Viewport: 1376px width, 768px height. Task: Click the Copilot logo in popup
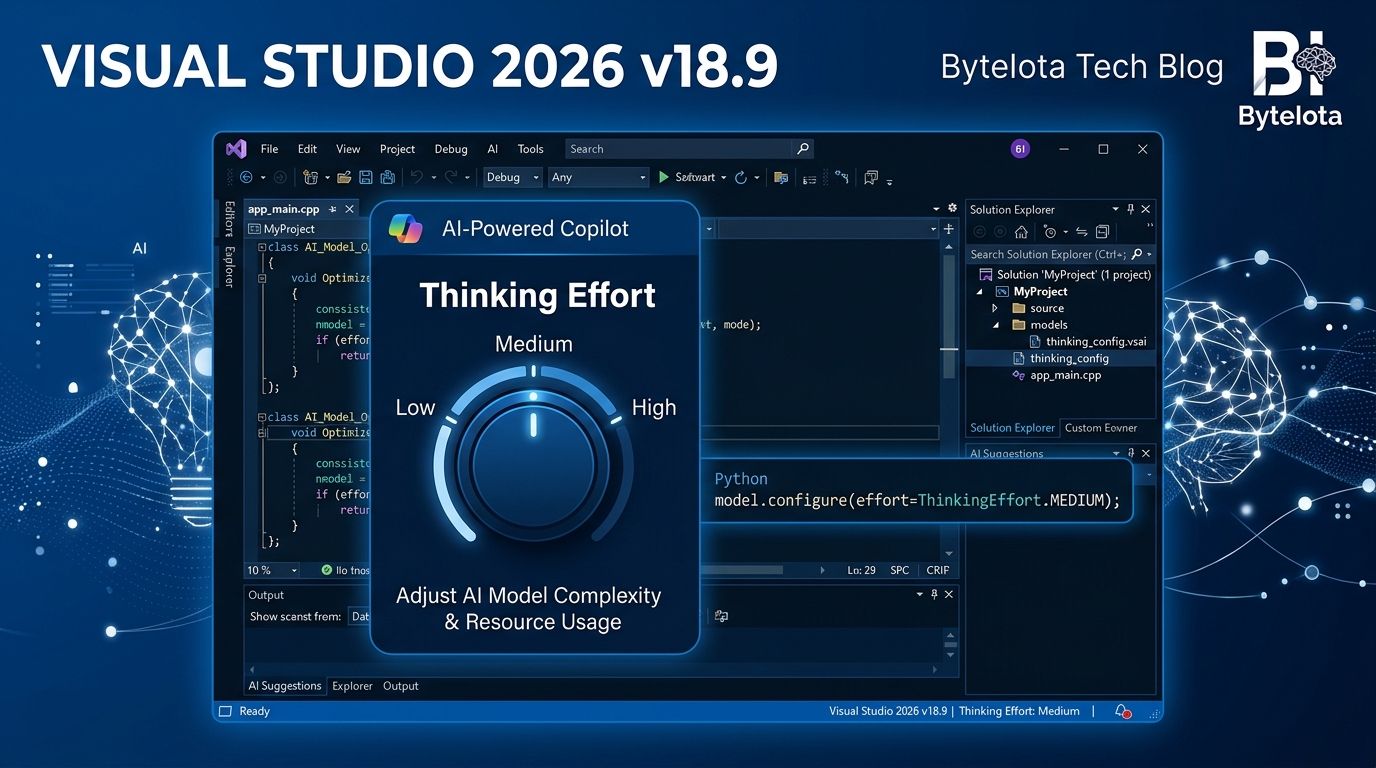(405, 229)
